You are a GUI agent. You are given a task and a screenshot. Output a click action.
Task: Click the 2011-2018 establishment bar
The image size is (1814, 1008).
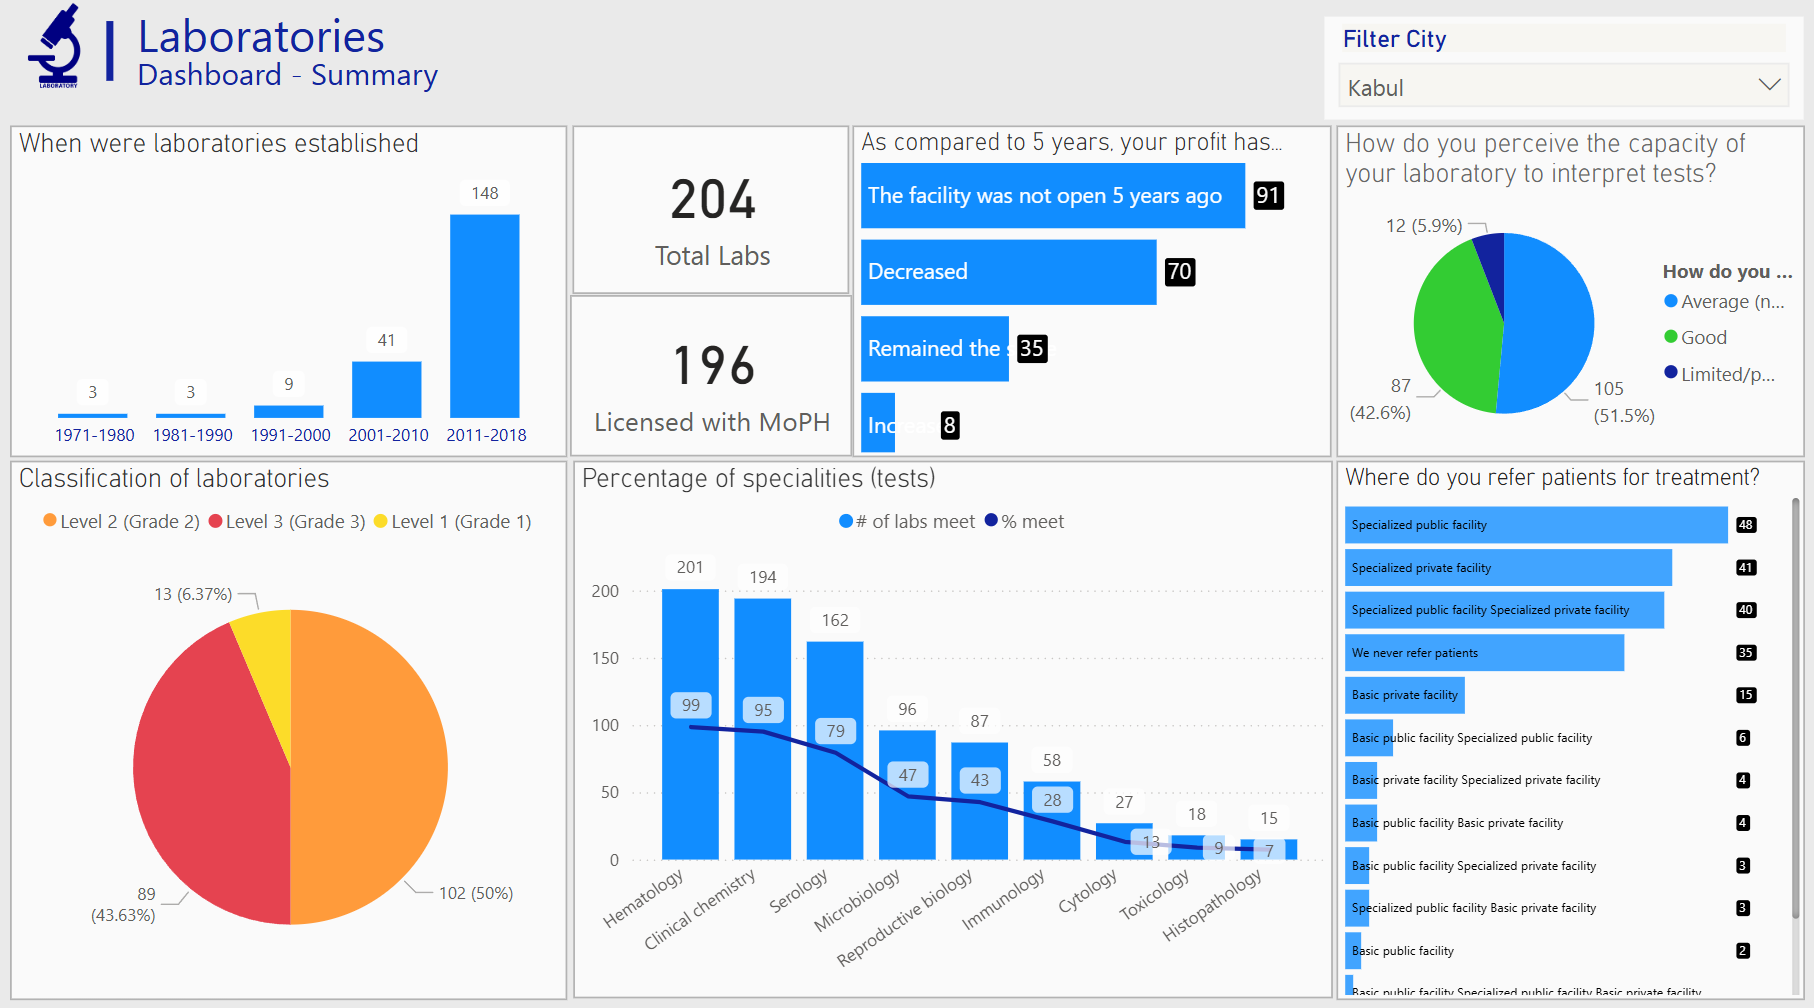pyautogui.click(x=484, y=315)
